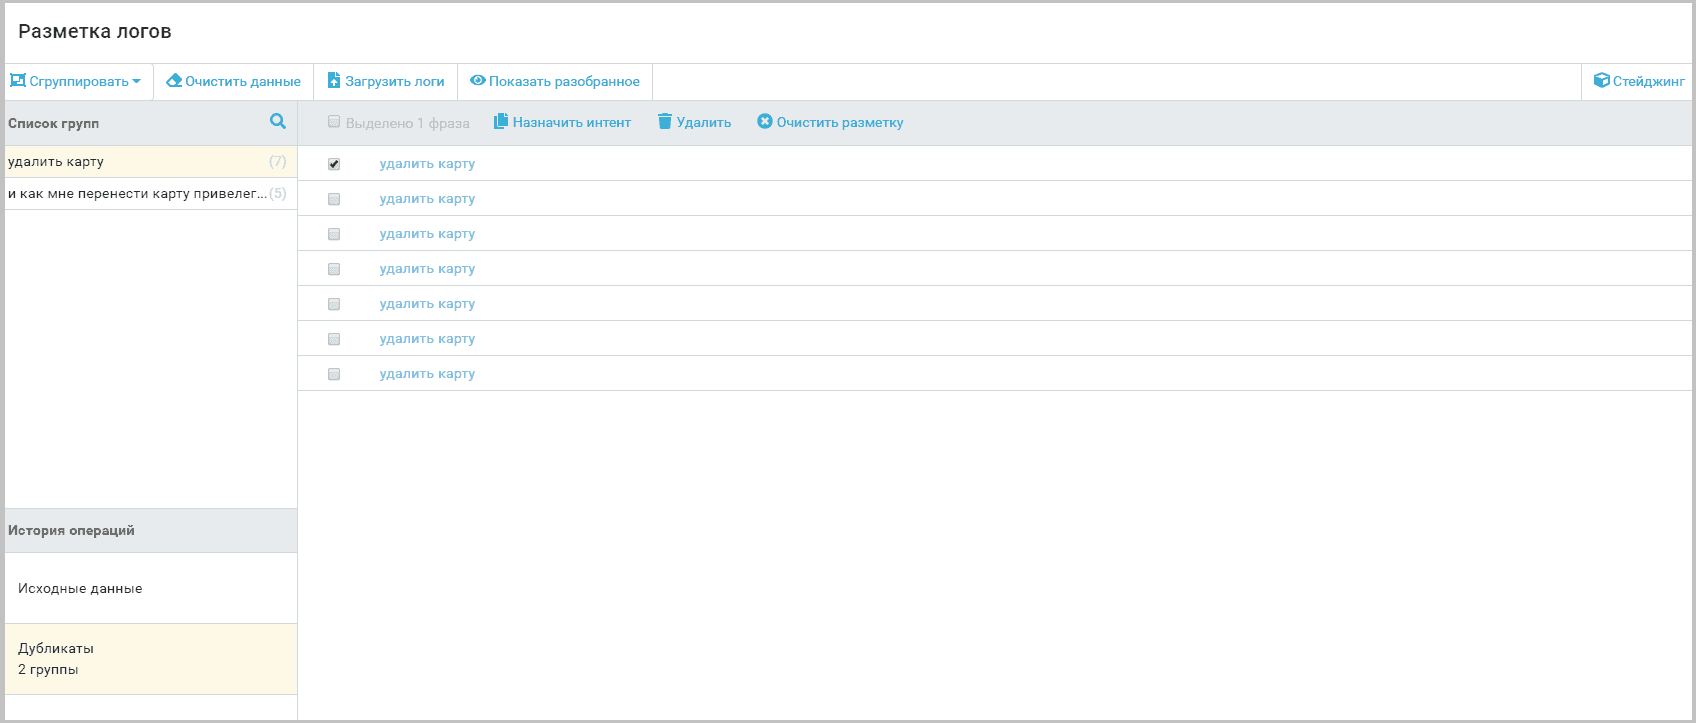Click the eye icon for Показать разобранное
The image size is (1696, 723).
478,81
